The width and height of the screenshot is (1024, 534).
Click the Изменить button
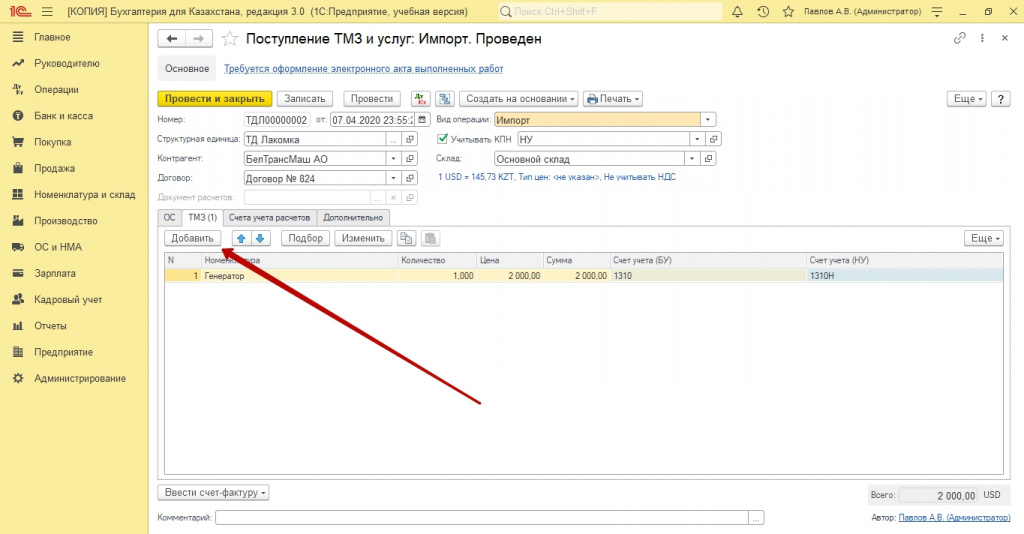[x=363, y=238]
